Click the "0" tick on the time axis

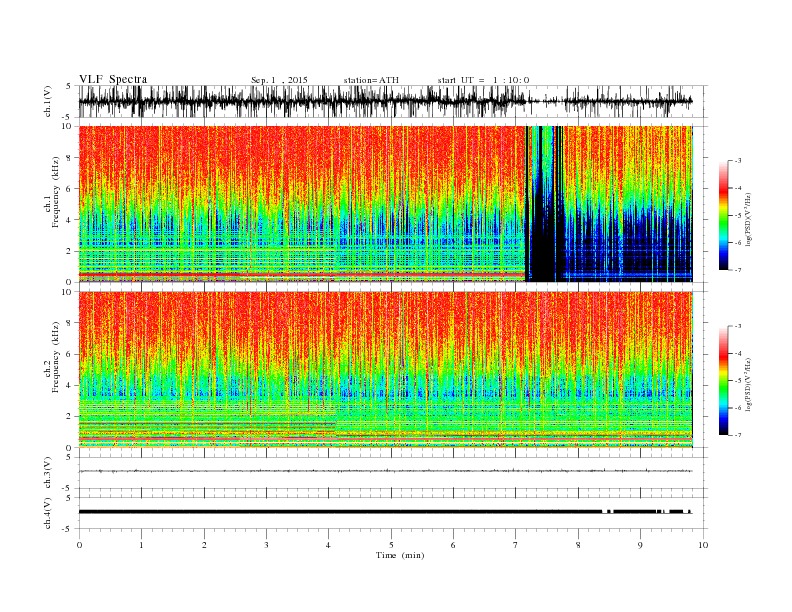click(x=79, y=545)
